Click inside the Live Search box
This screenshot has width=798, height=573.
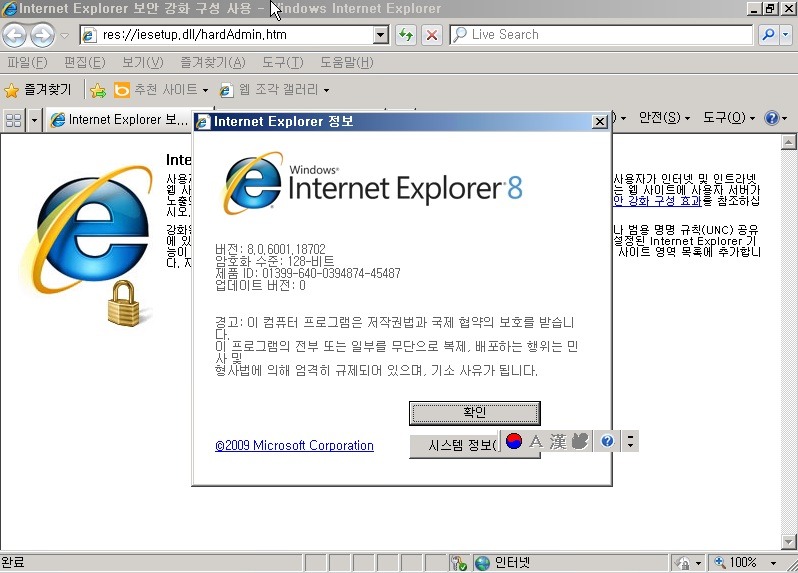[601, 35]
